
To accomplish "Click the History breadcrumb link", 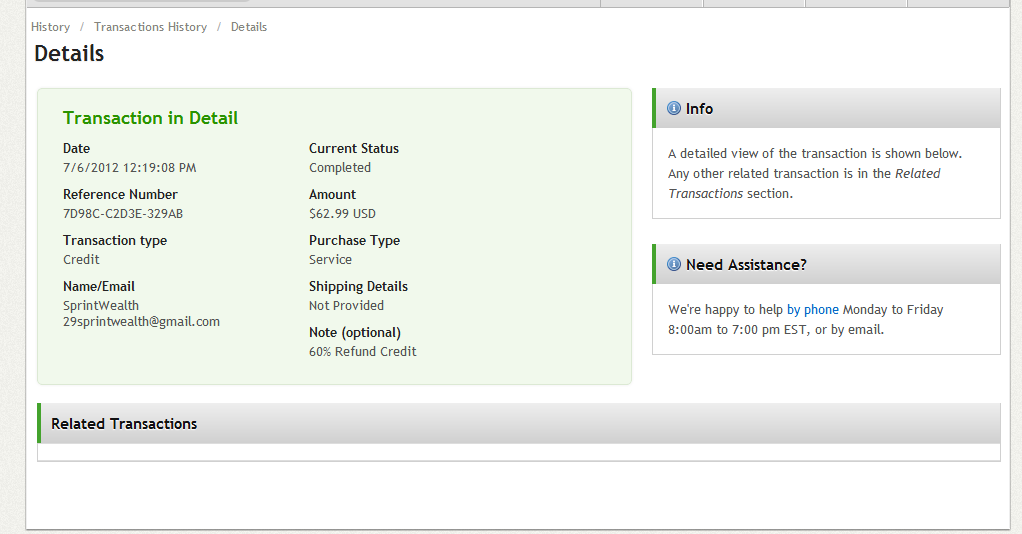I will [50, 27].
